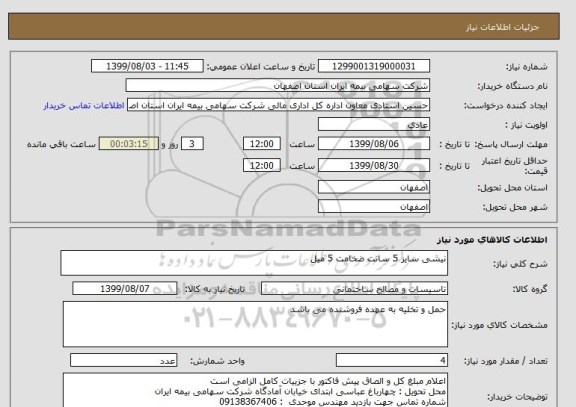Click the delivery province field اصفهان
The height and width of the screenshot is (407, 576).
[x=374, y=187]
